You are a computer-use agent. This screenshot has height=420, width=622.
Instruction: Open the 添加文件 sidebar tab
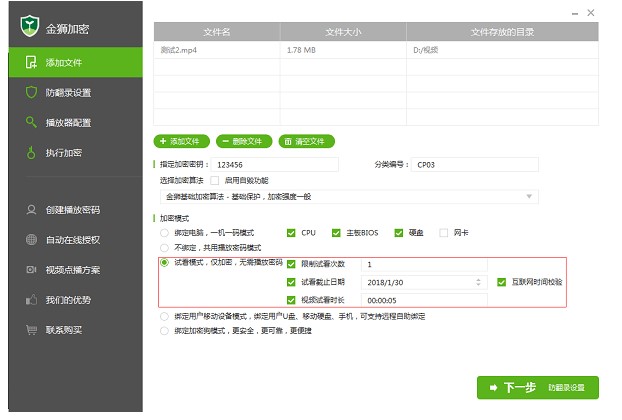(75, 62)
